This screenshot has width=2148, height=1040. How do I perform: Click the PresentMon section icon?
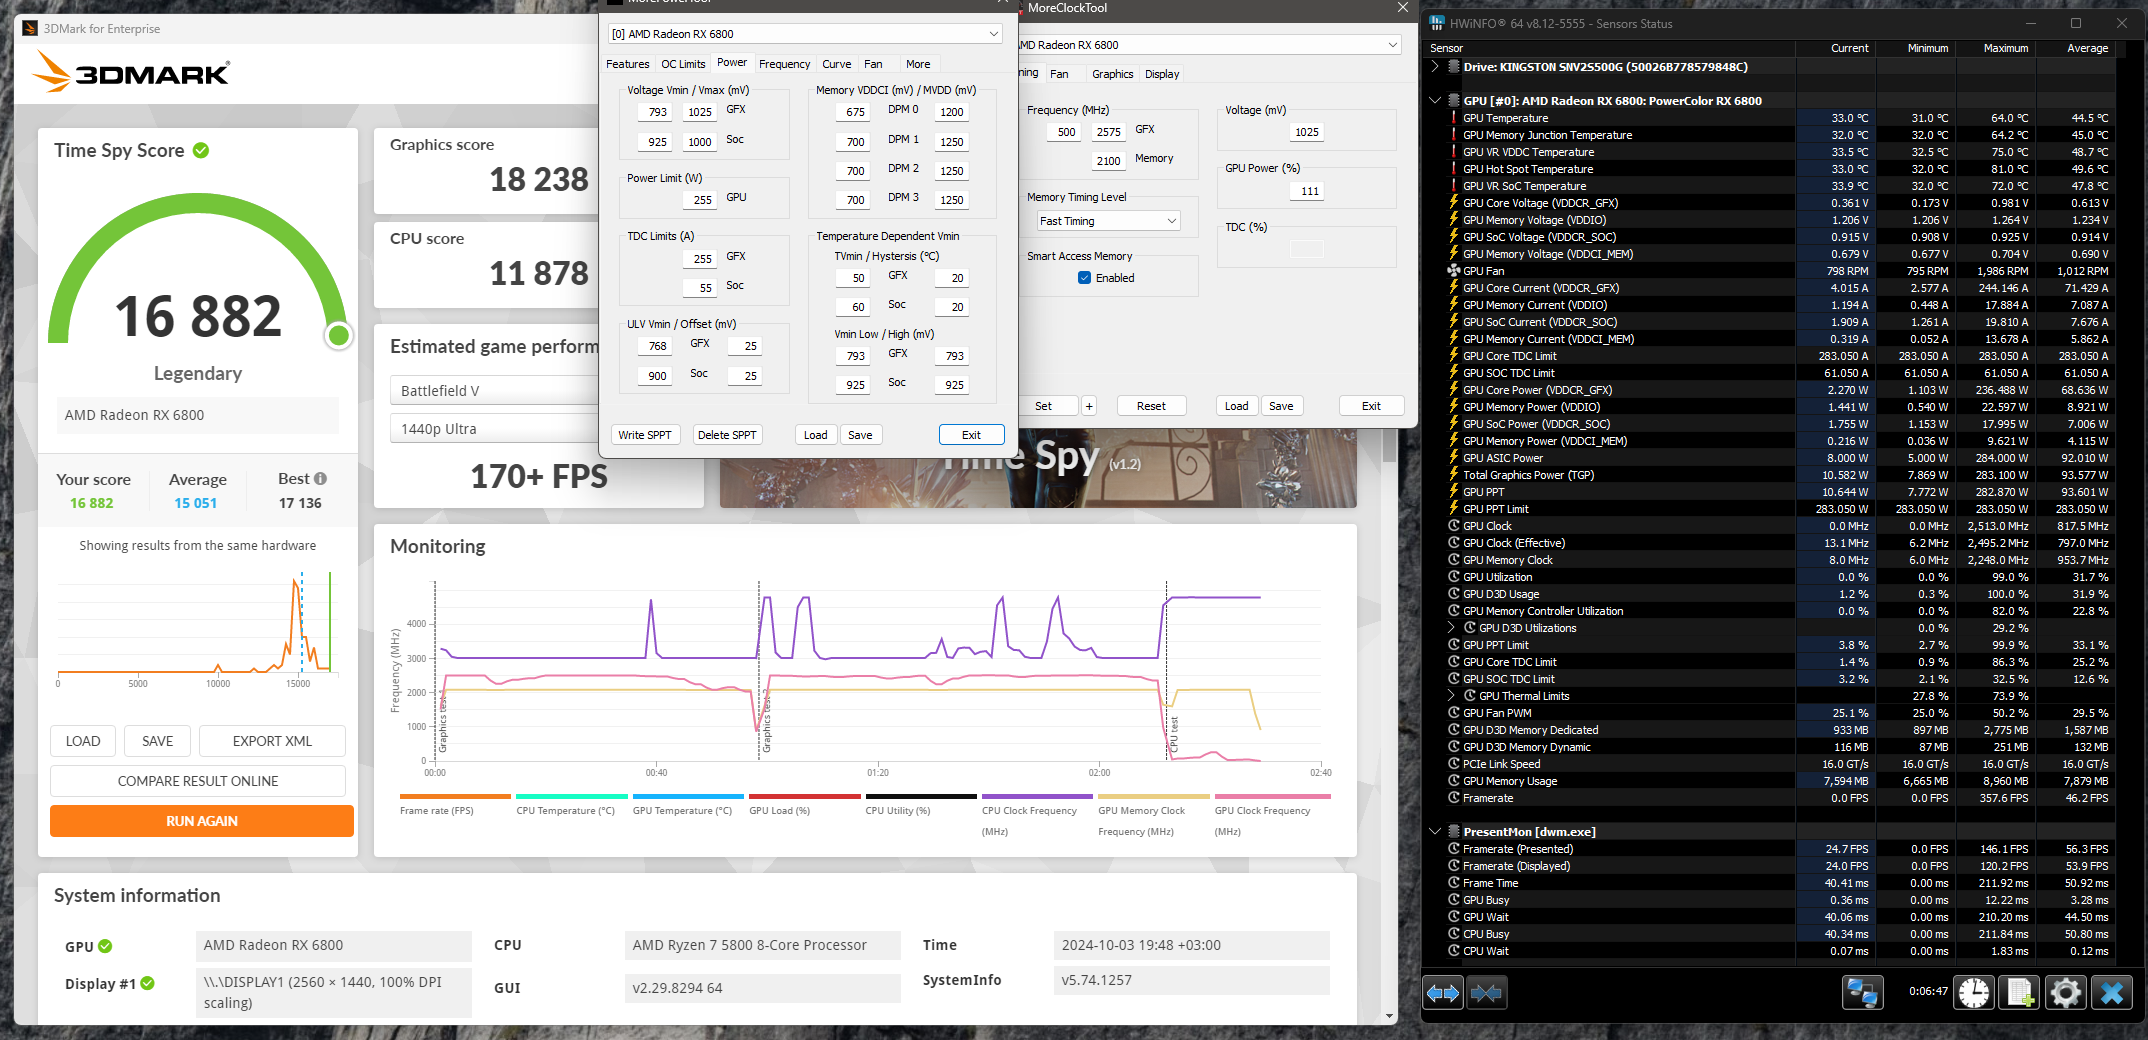[1454, 832]
